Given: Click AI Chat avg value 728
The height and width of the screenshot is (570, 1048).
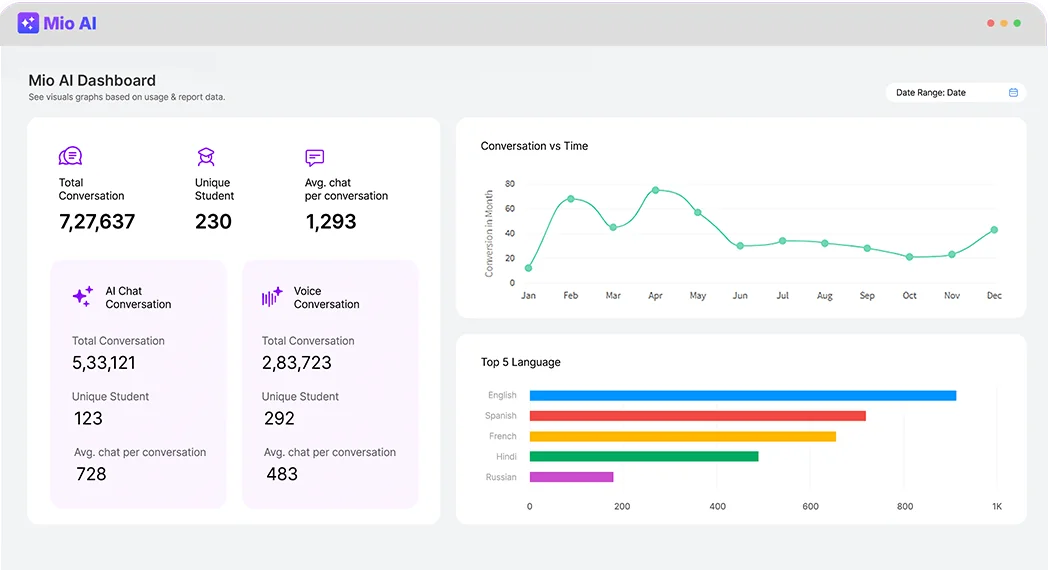Looking at the screenshot, I should click(x=91, y=474).
